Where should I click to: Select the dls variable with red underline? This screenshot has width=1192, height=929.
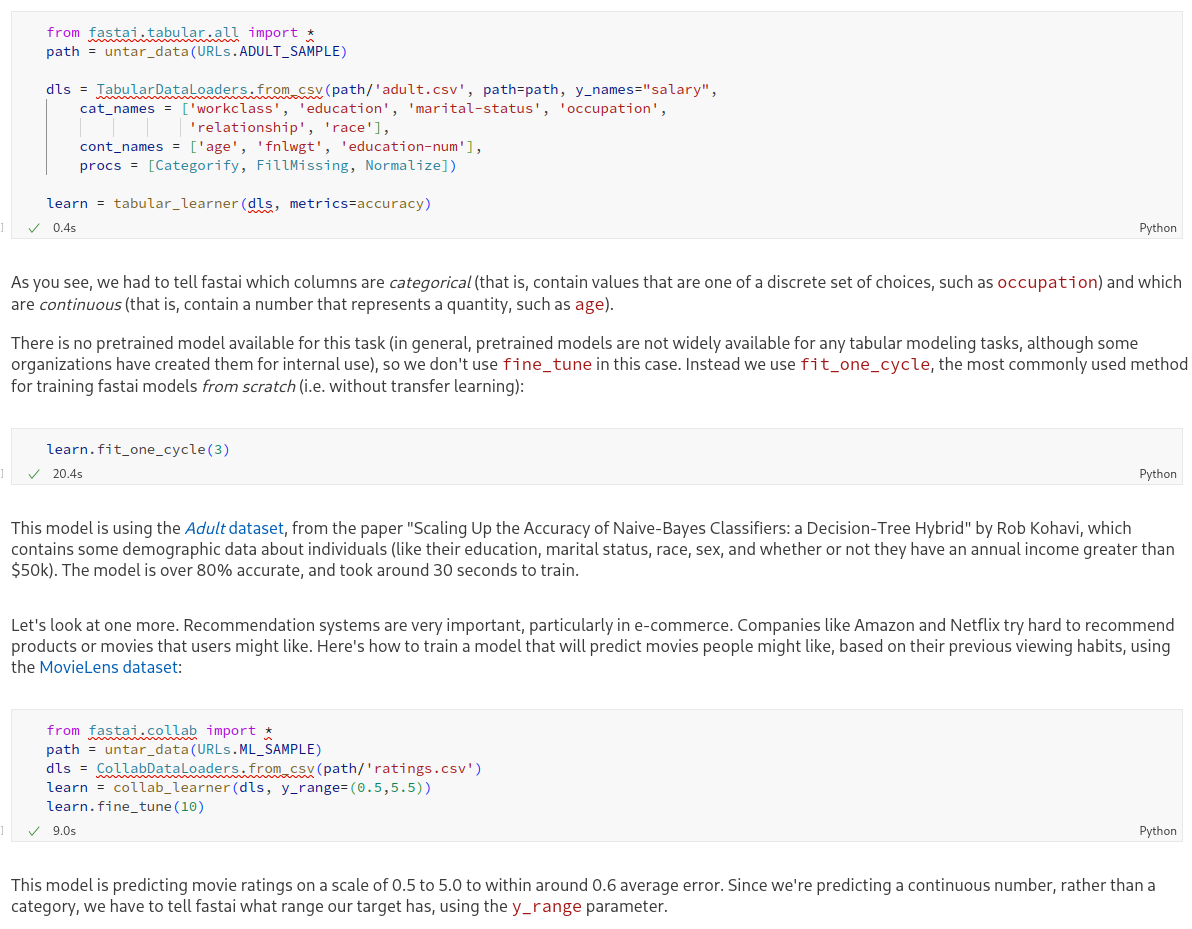point(260,203)
